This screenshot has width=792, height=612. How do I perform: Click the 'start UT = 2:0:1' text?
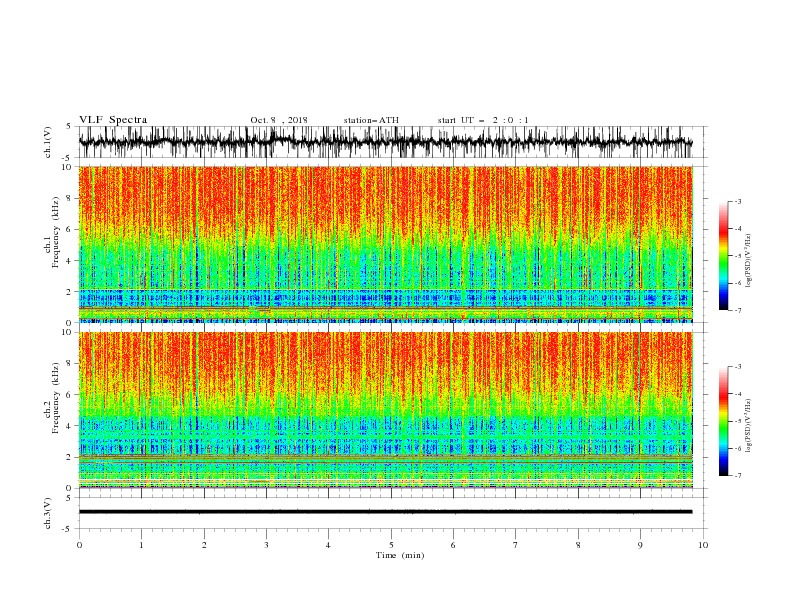483,120
